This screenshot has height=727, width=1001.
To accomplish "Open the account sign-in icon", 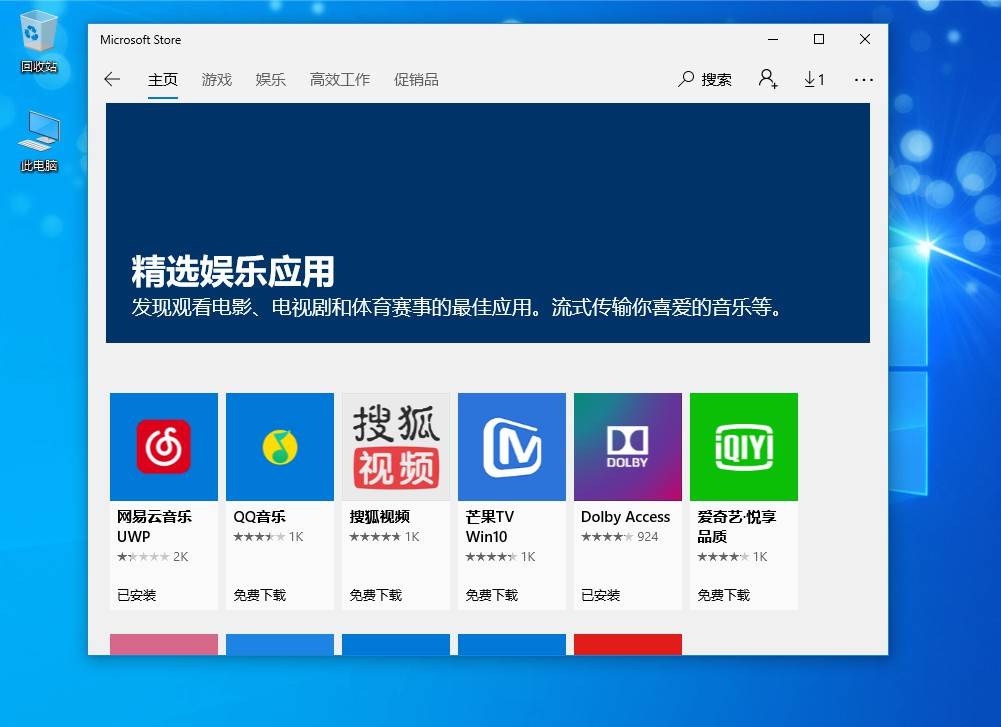I will coord(768,79).
